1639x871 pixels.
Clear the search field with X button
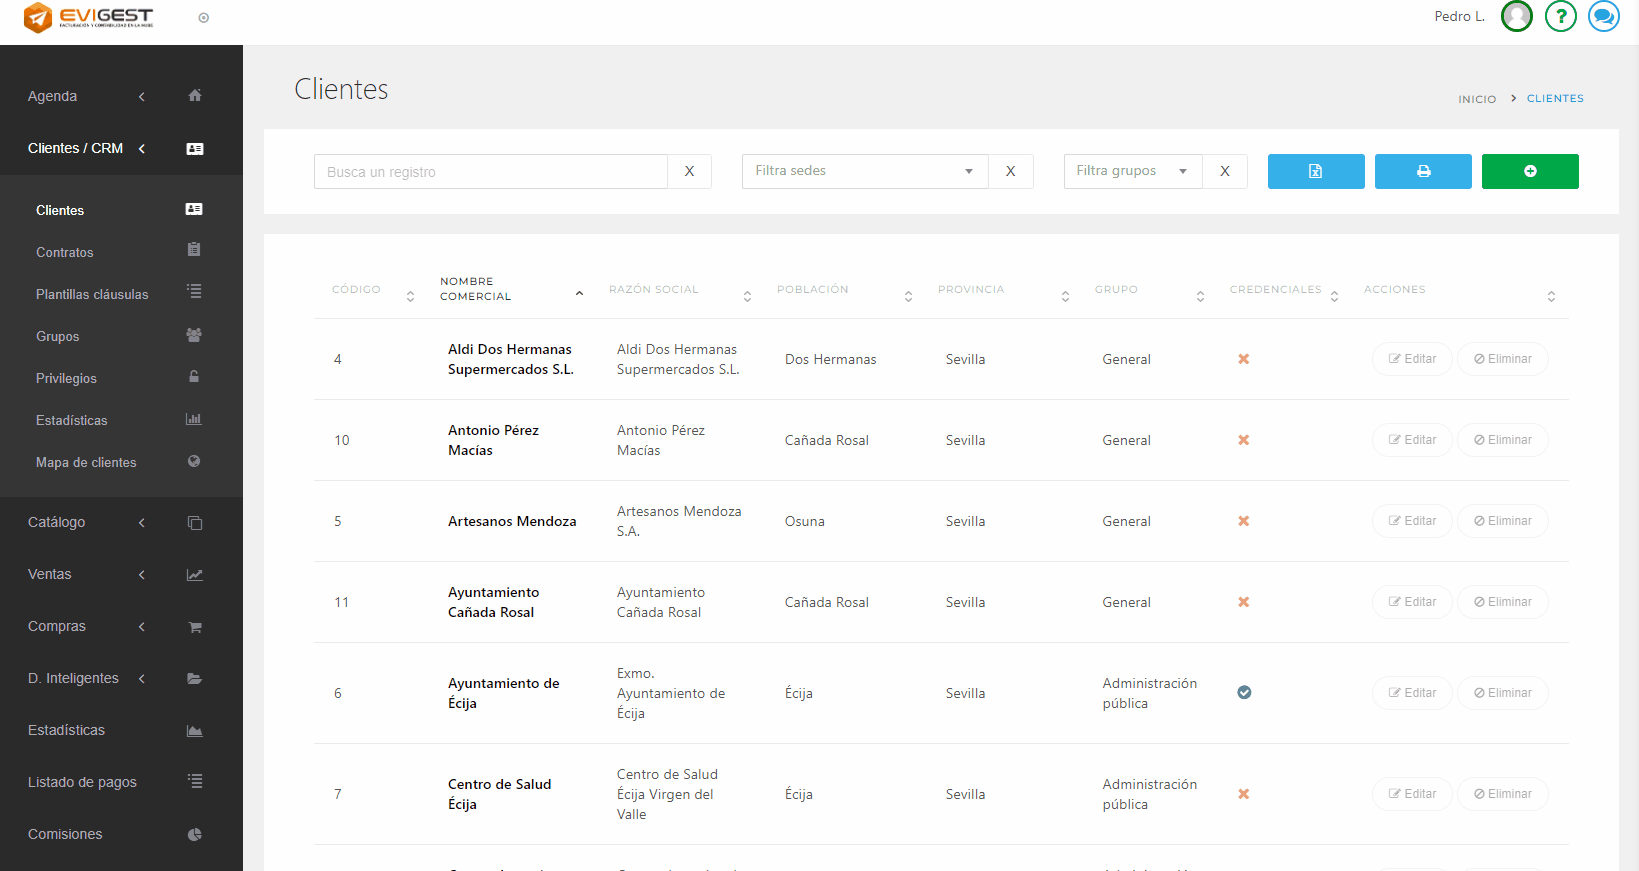[x=689, y=171]
